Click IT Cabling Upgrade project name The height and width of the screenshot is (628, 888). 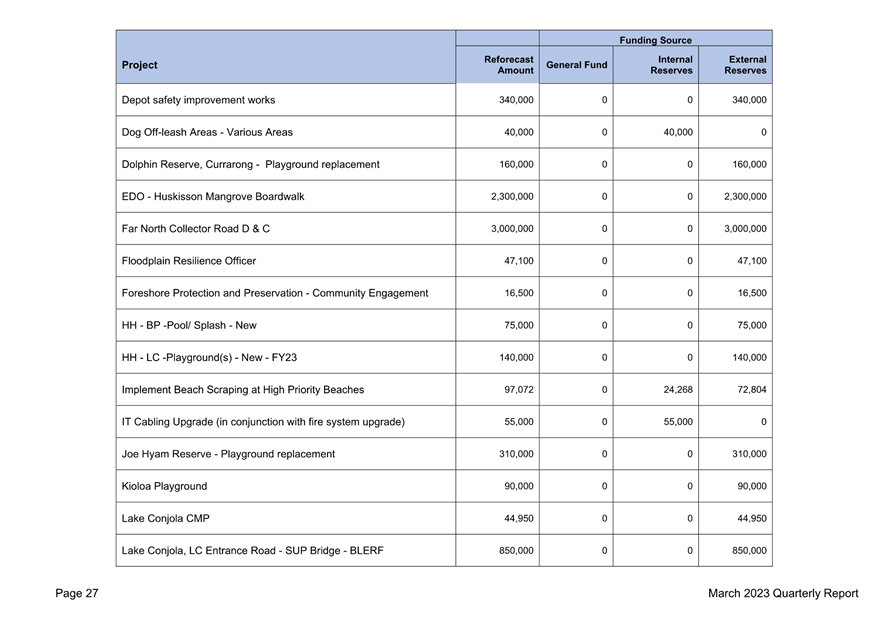(263, 422)
